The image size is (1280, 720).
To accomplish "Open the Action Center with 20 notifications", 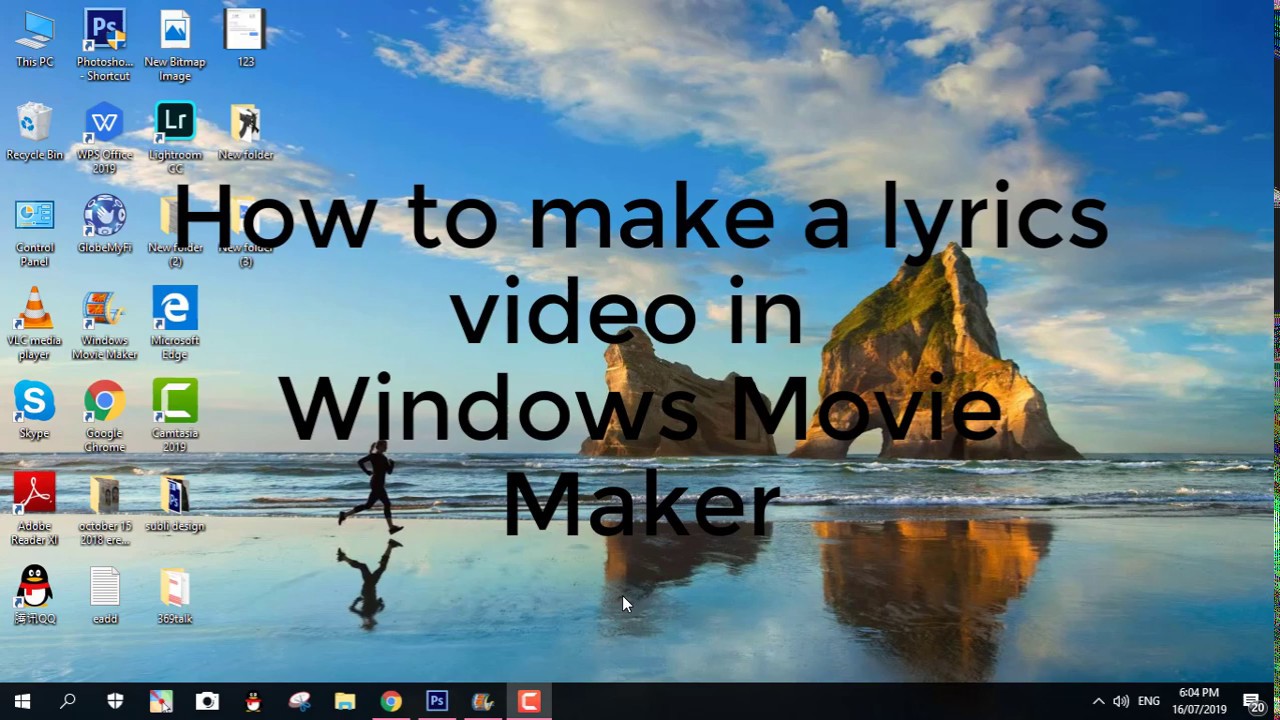I will click(1253, 701).
